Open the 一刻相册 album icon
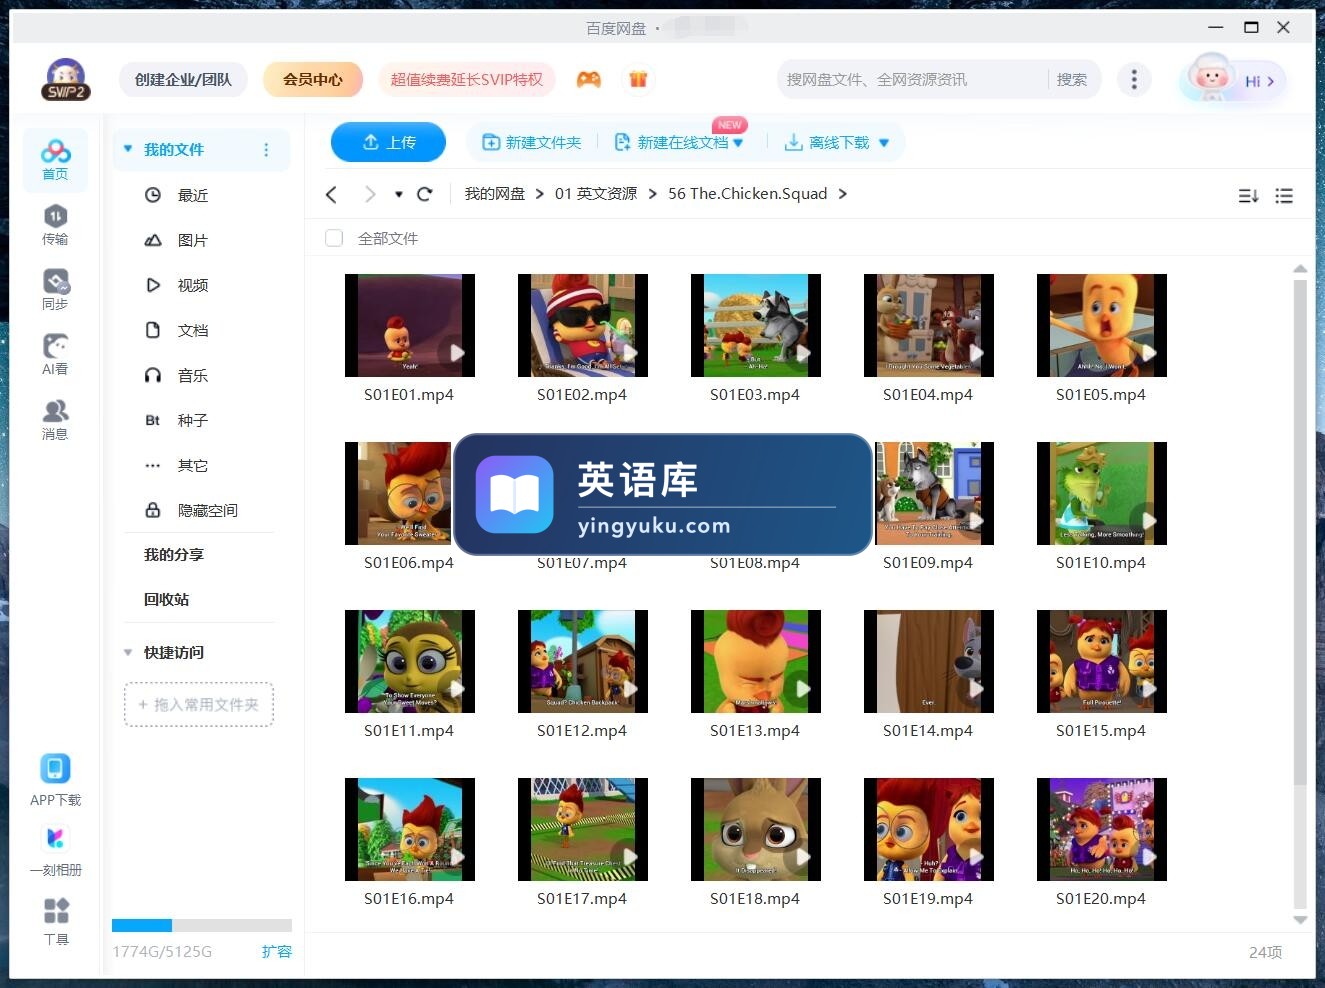The height and width of the screenshot is (988, 1325). (55, 850)
